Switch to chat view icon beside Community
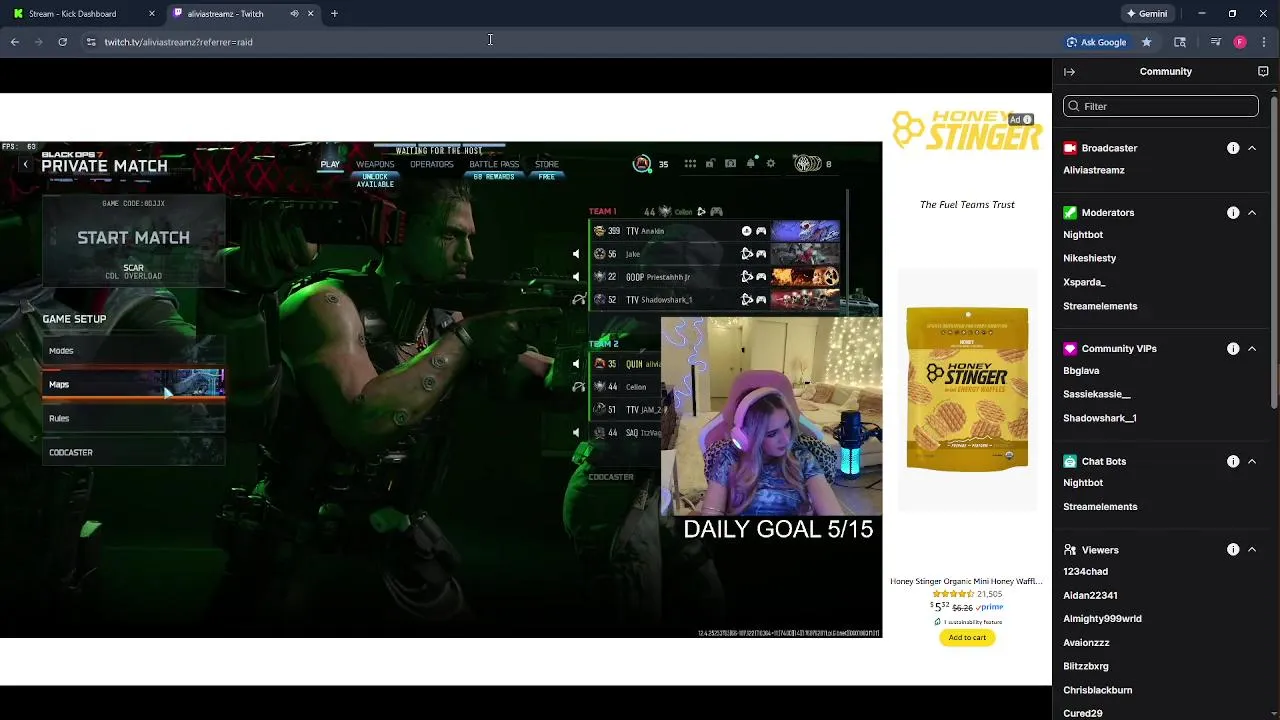Screen dimensions: 1280x720 [1263, 72]
